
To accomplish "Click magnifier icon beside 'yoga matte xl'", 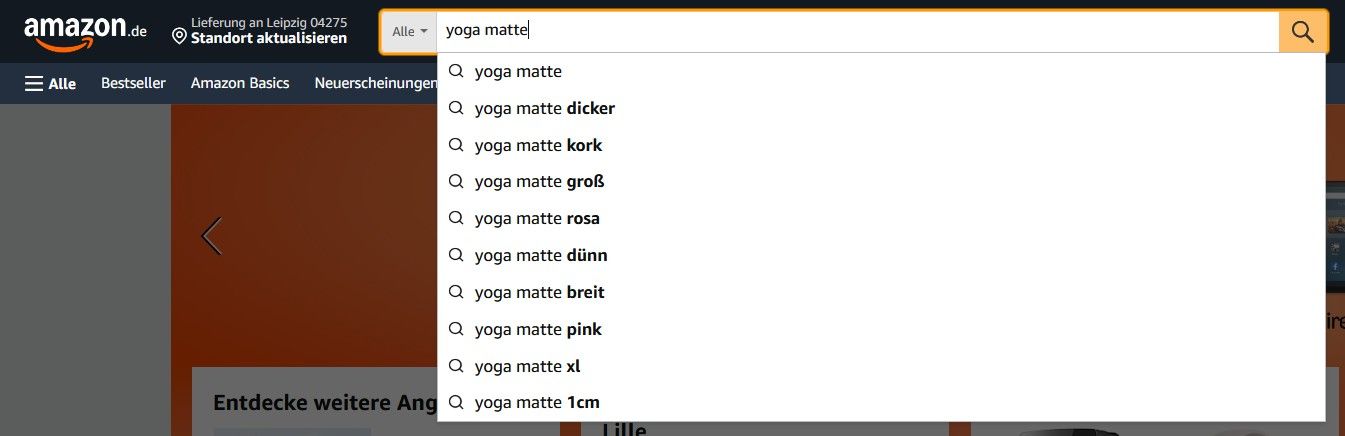I will click(x=456, y=366).
